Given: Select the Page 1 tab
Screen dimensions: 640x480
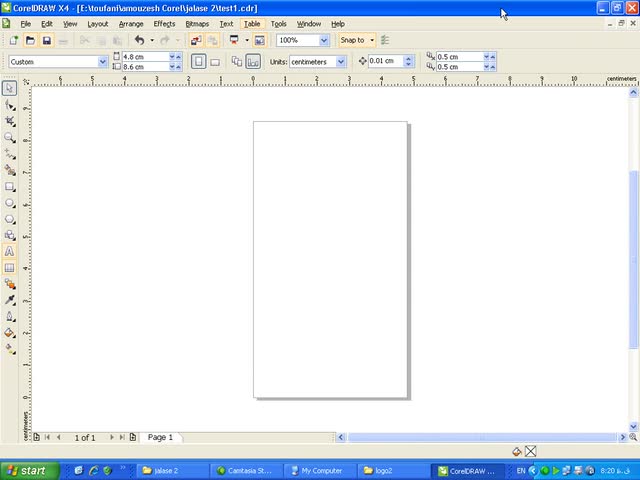Looking at the screenshot, I should tap(160, 437).
